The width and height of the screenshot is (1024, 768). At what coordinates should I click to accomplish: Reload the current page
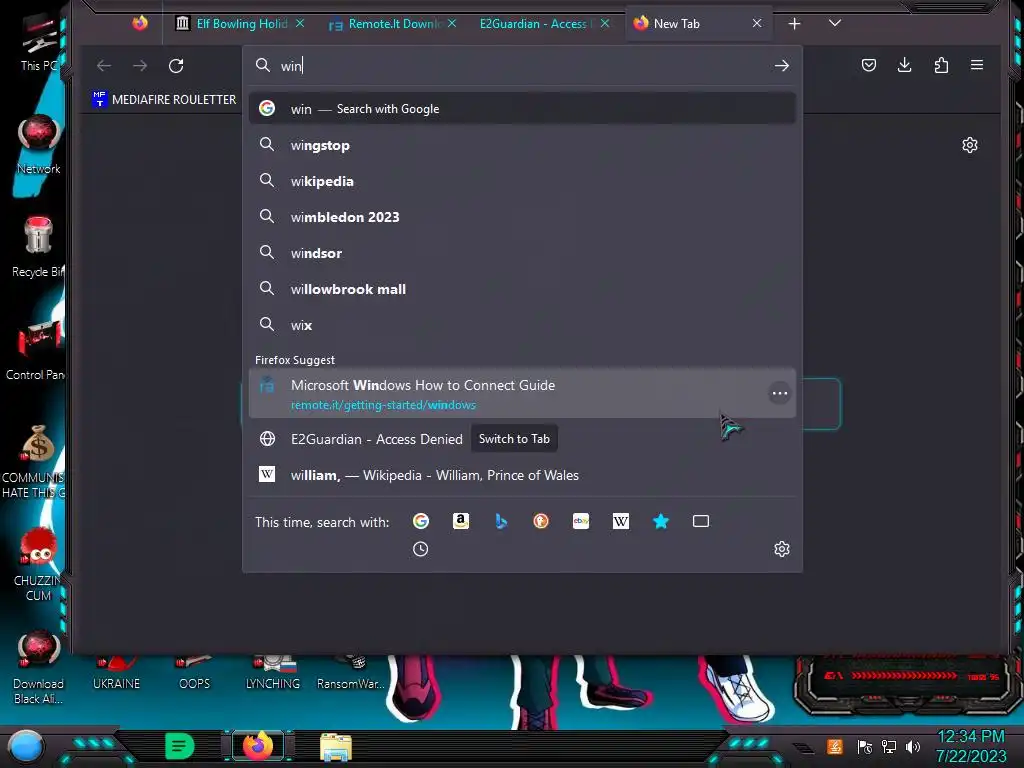[x=176, y=65]
